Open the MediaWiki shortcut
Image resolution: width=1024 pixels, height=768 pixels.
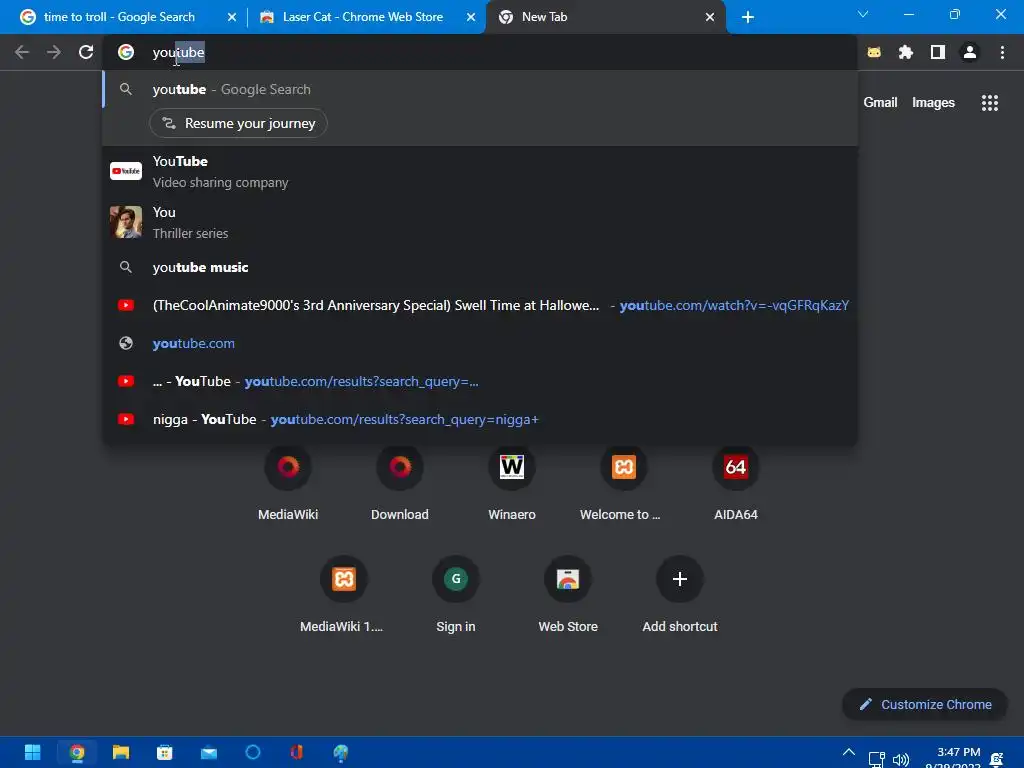pyautogui.click(x=288, y=483)
